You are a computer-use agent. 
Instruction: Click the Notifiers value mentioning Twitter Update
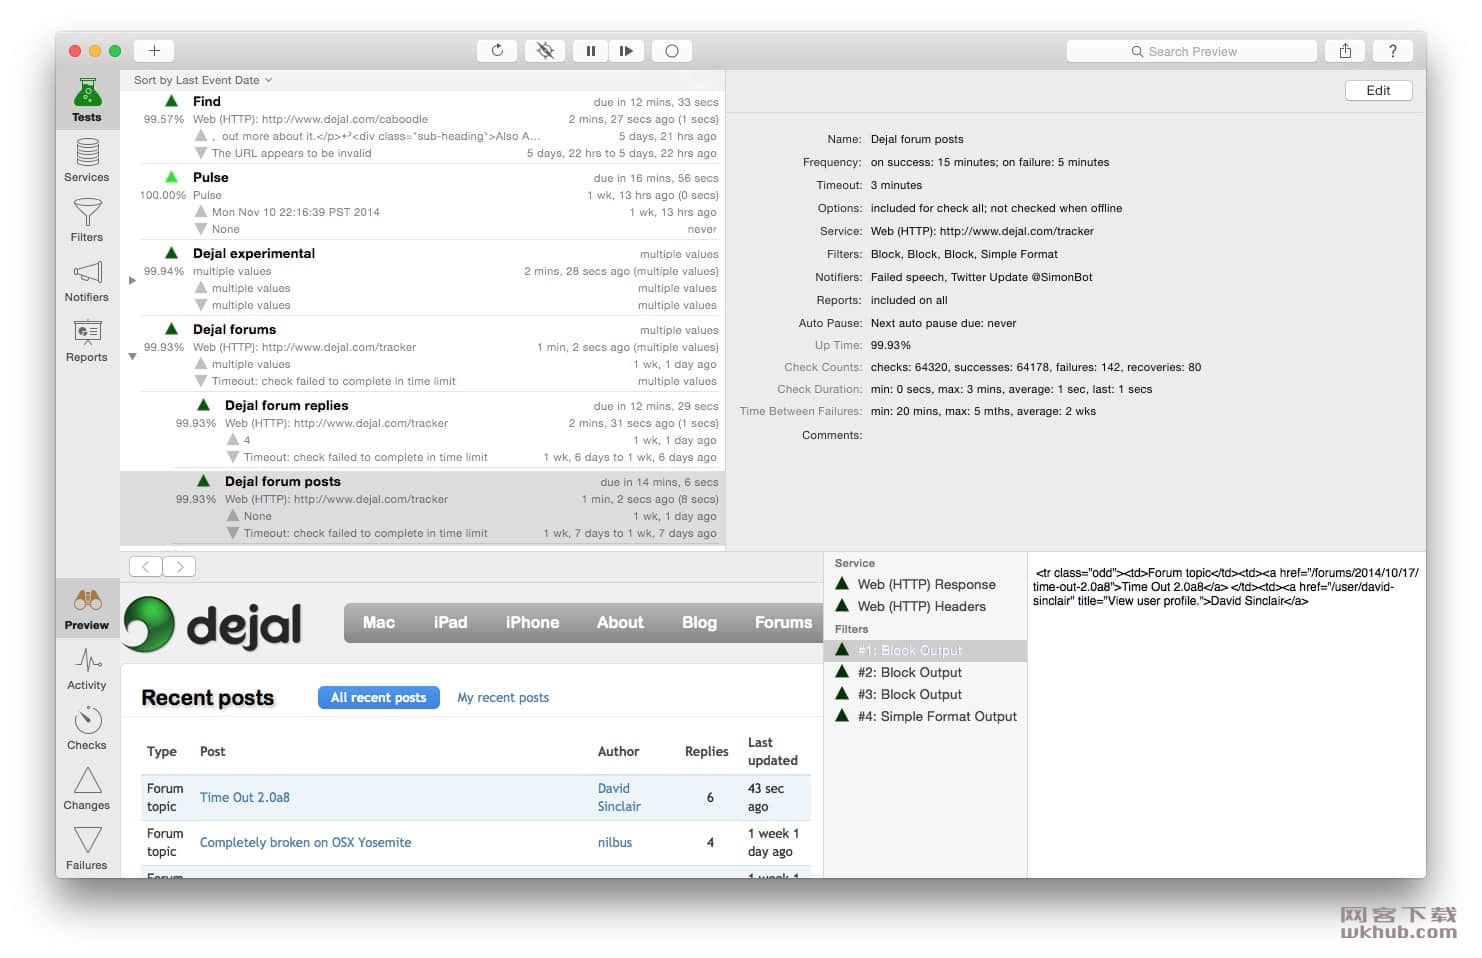pos(981,277)
